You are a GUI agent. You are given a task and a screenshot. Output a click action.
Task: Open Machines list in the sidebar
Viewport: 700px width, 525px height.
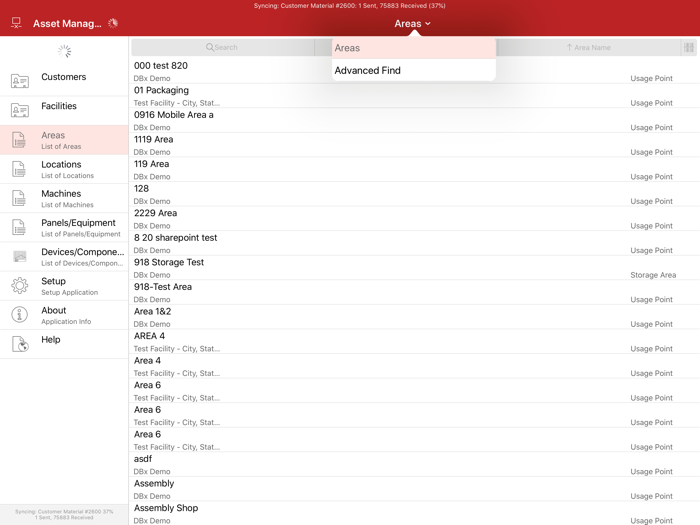click(64, 198)
